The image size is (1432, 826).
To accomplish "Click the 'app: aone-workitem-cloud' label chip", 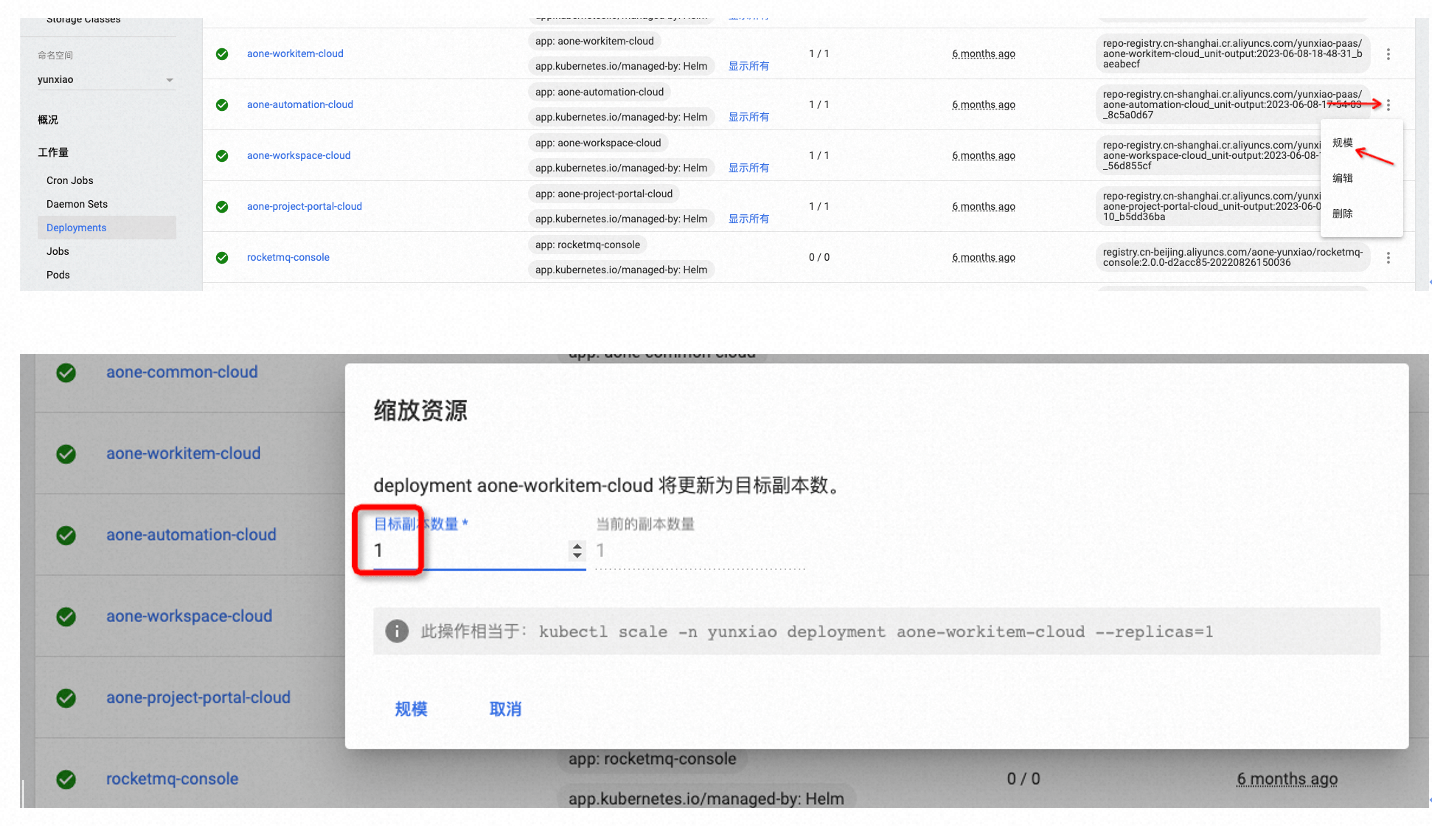I will (594, 41).
